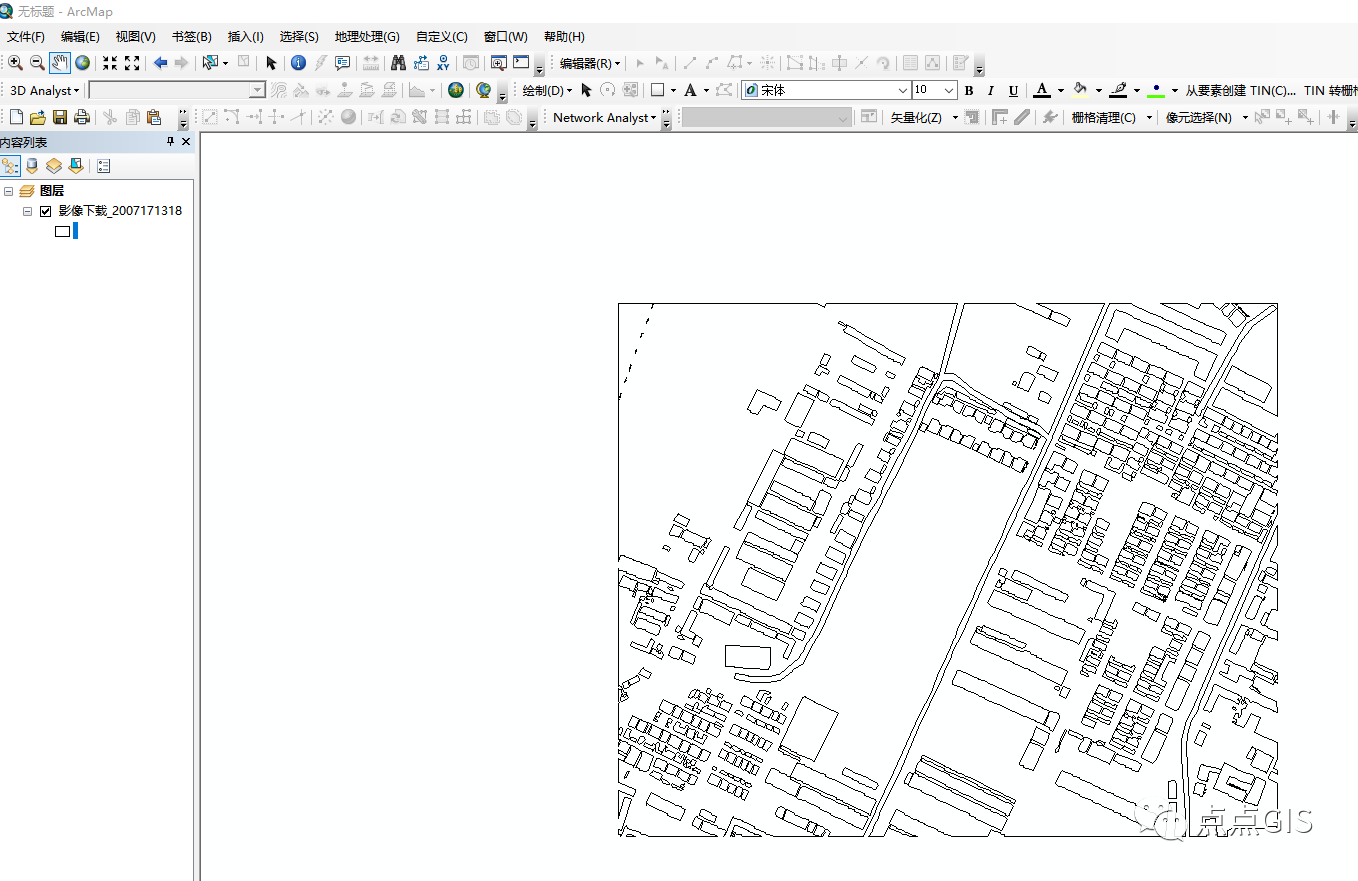1358x881 pixels.
Task: Open the 3D Analyst dropdown menu
Action: click(x=44, y=90)
